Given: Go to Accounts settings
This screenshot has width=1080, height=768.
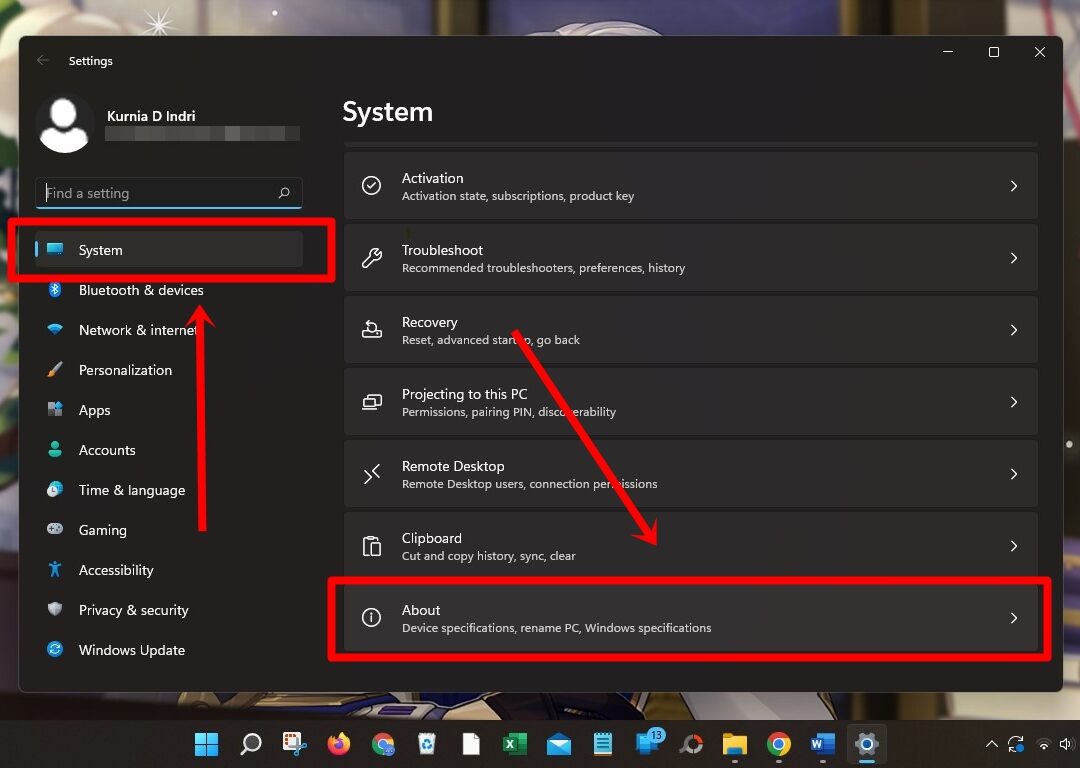Looking at the screenshot, I should coord(109,450).
